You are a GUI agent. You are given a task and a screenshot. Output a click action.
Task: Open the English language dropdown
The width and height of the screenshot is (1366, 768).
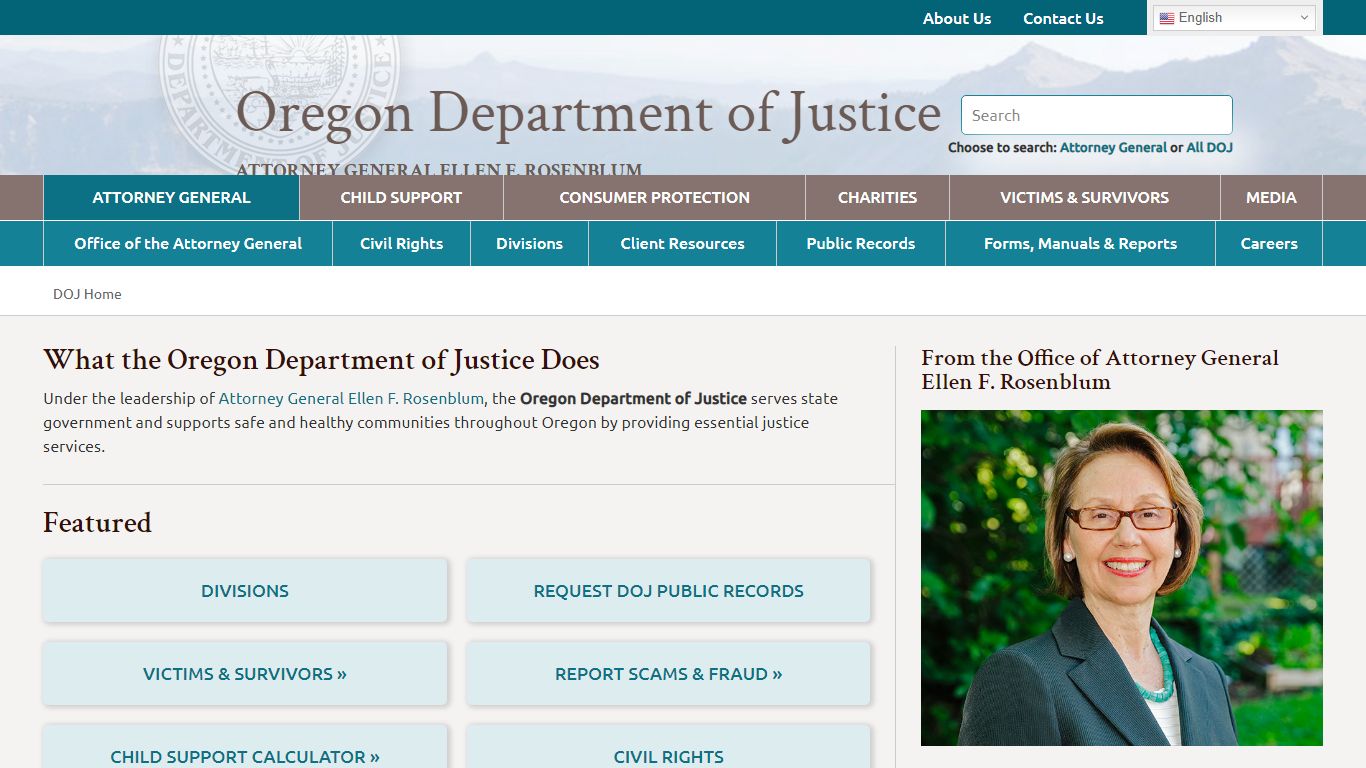click(x=1234, y=18)
